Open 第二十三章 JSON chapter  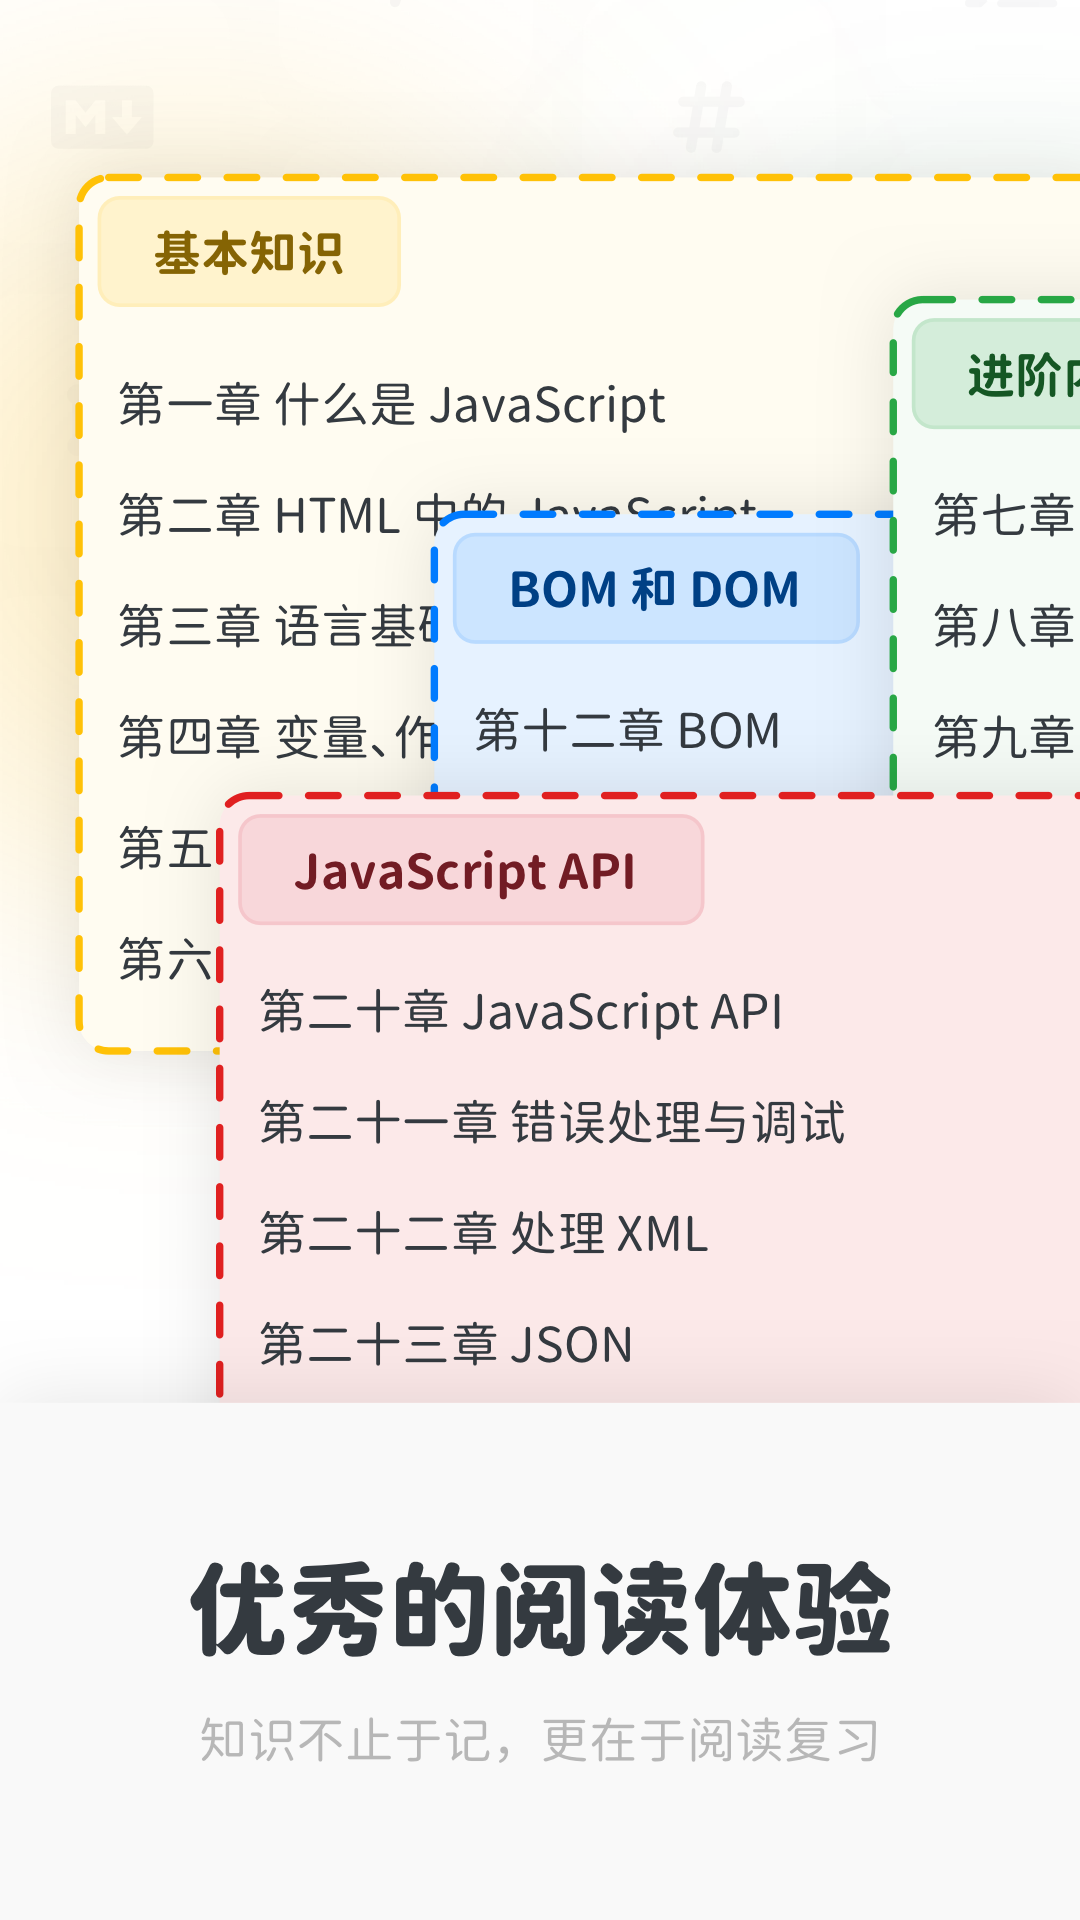click(x=446, y=1345)
